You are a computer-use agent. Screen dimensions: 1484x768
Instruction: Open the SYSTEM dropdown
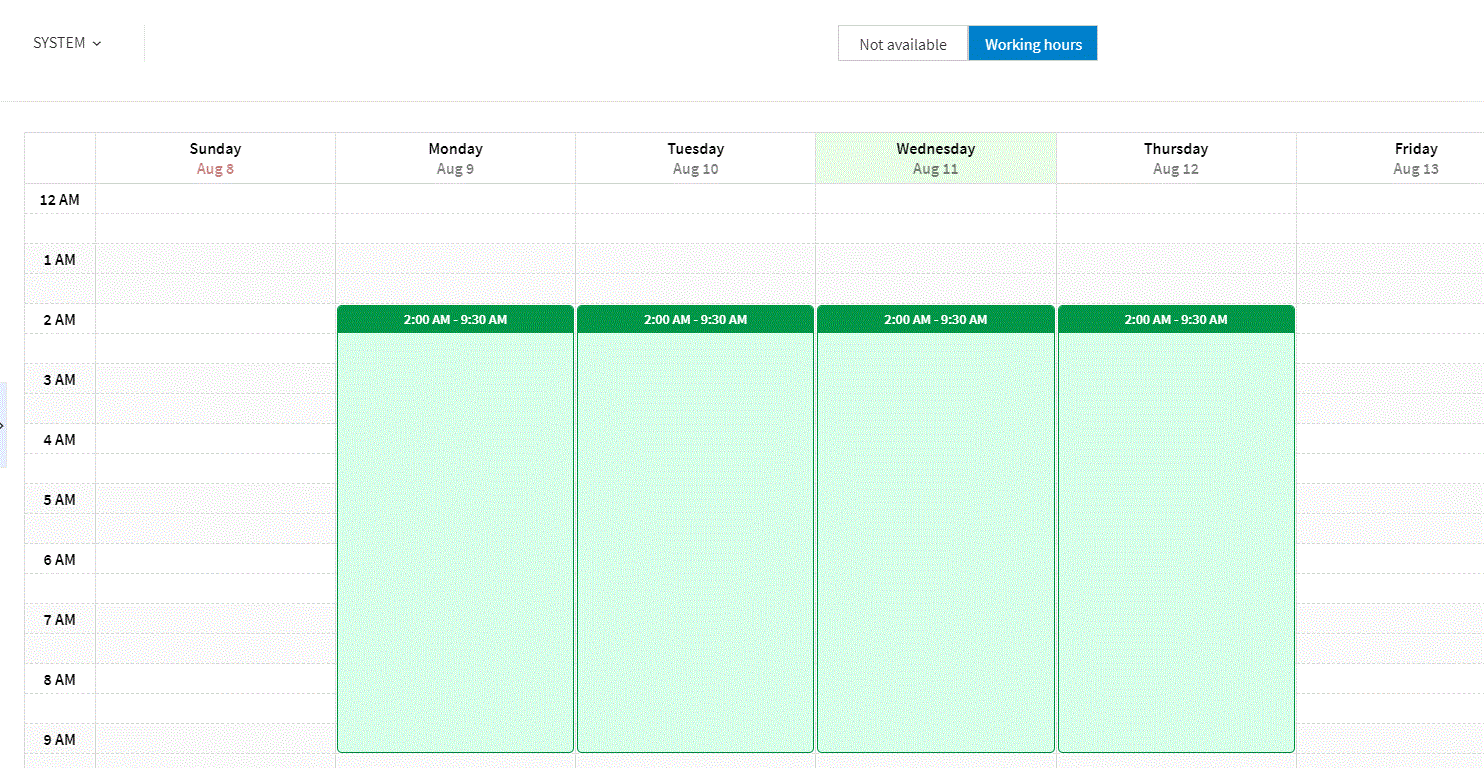[x=67, y=43]
